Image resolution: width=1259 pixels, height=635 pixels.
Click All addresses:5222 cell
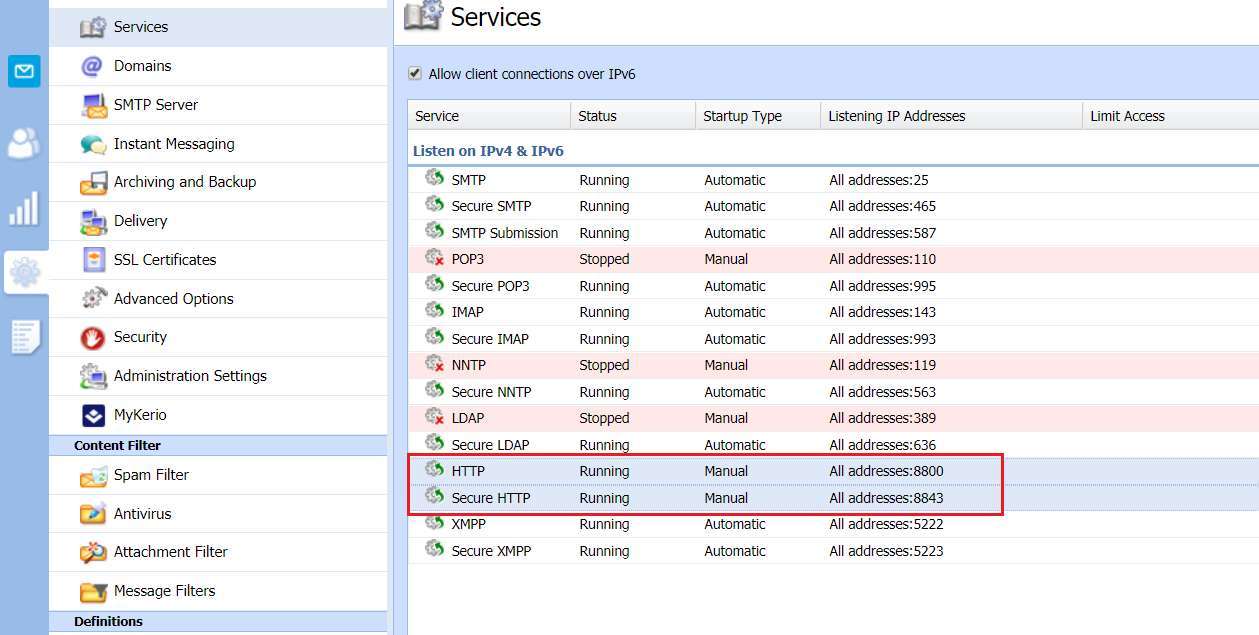(886, 524)
